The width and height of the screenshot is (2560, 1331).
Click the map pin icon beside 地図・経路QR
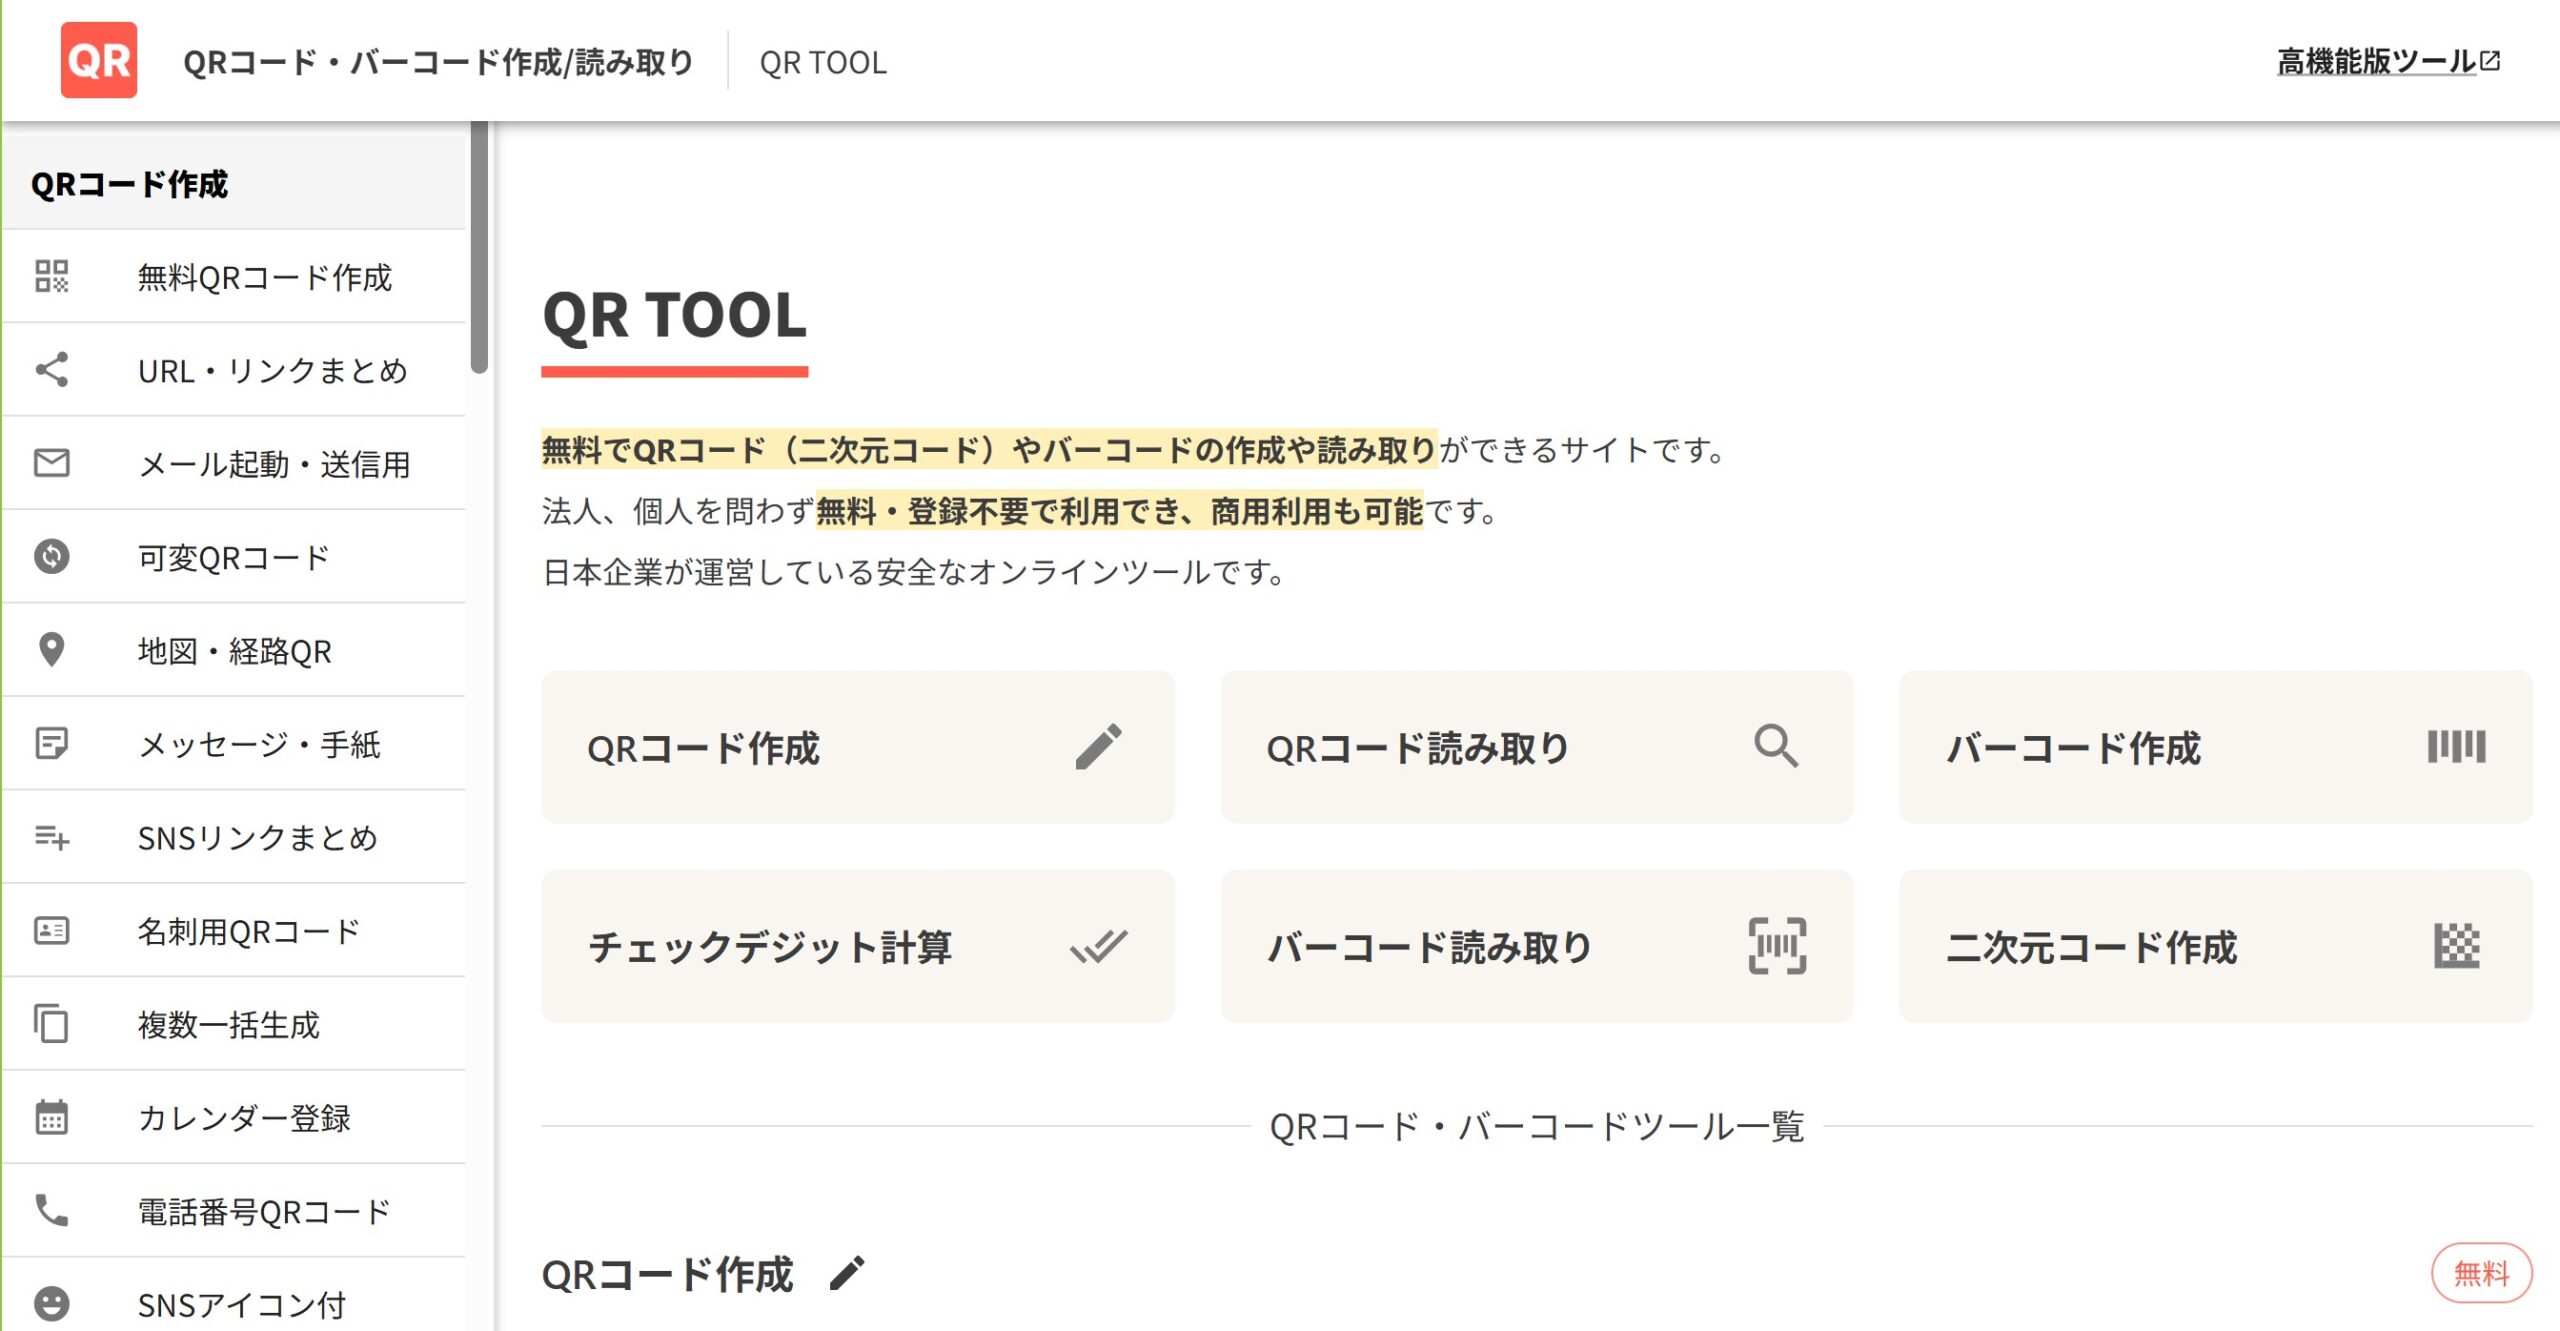click(51, 650)
